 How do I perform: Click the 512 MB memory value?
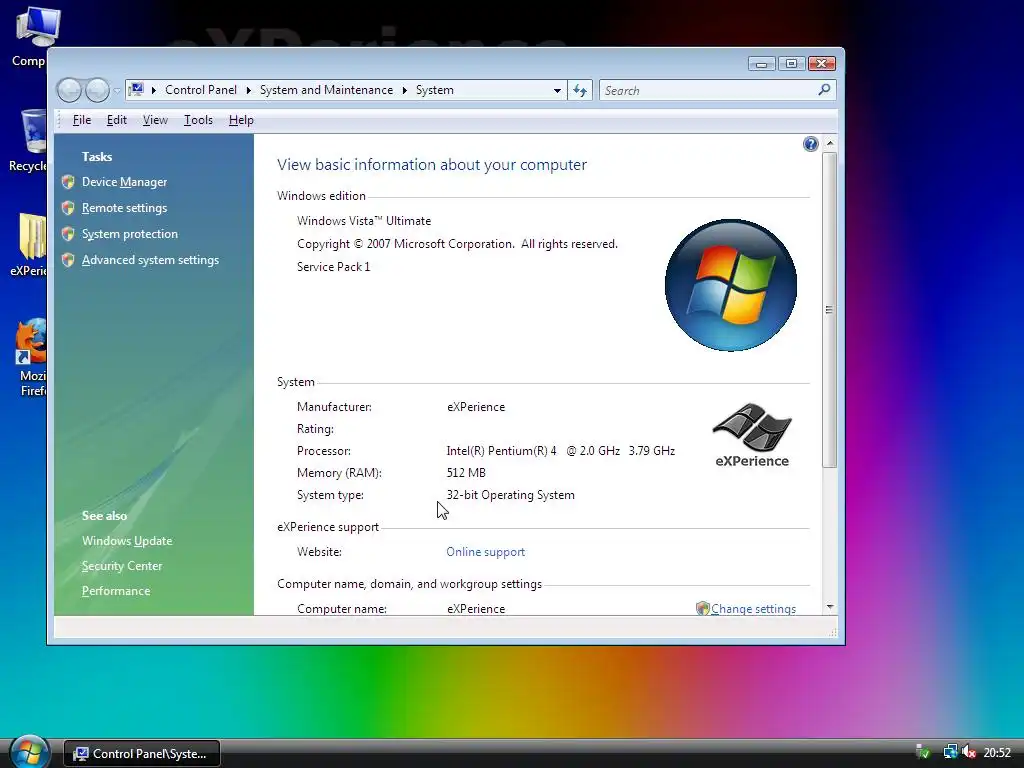tap(466, 473)
